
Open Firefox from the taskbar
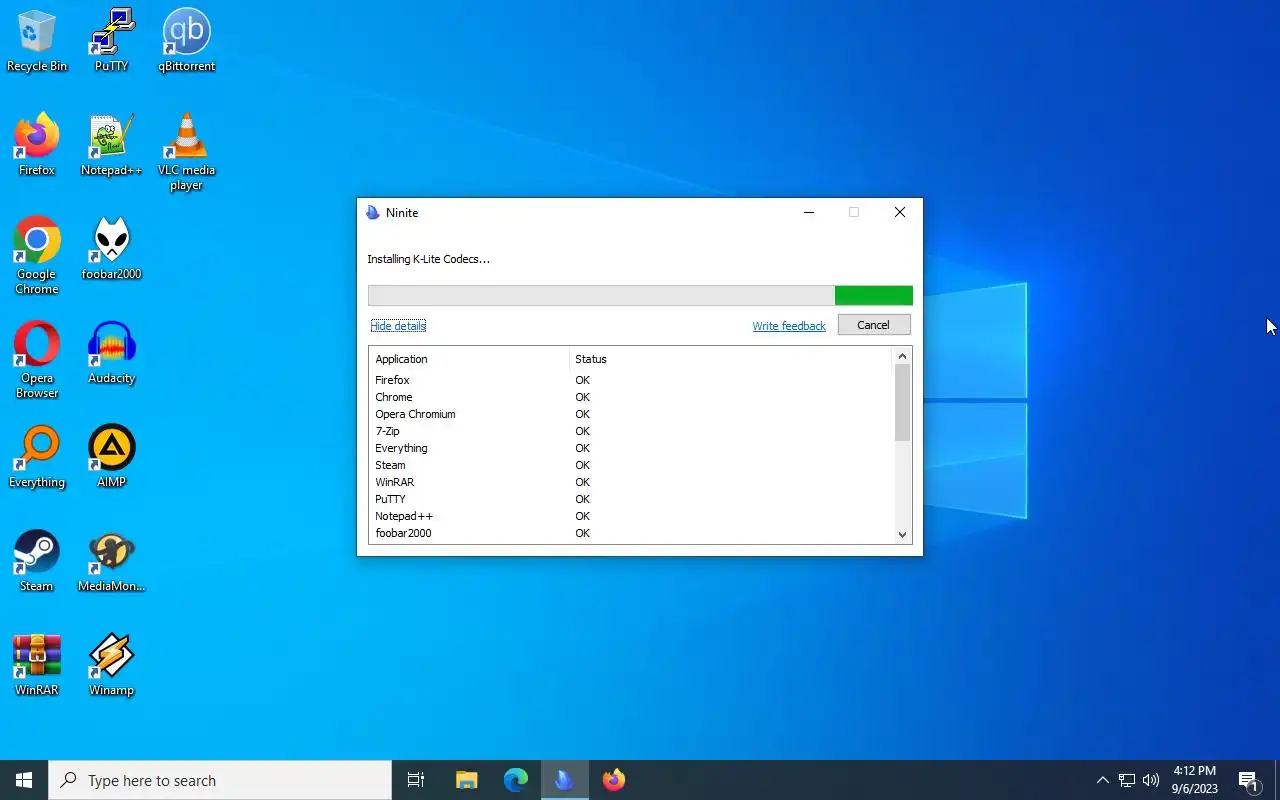(x=613, y=780)
